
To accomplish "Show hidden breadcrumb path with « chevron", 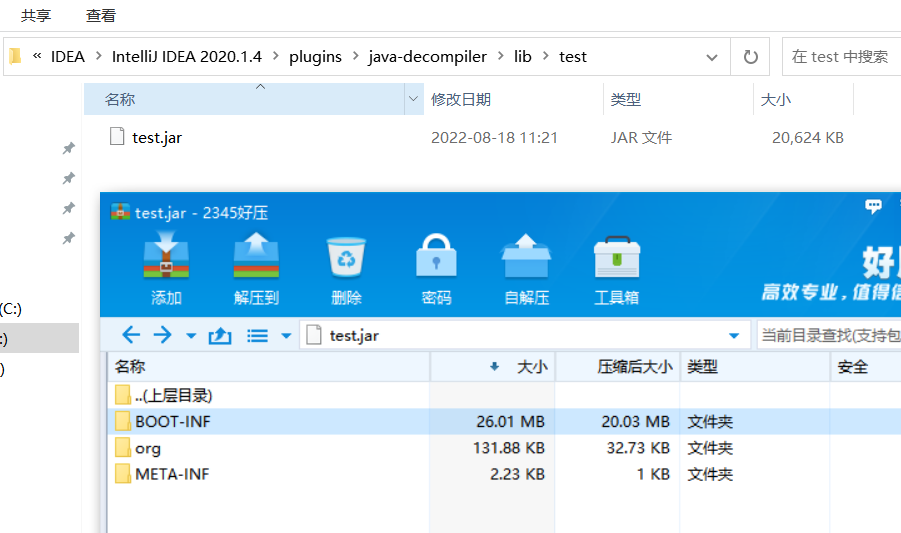I will tap(37, 56).
